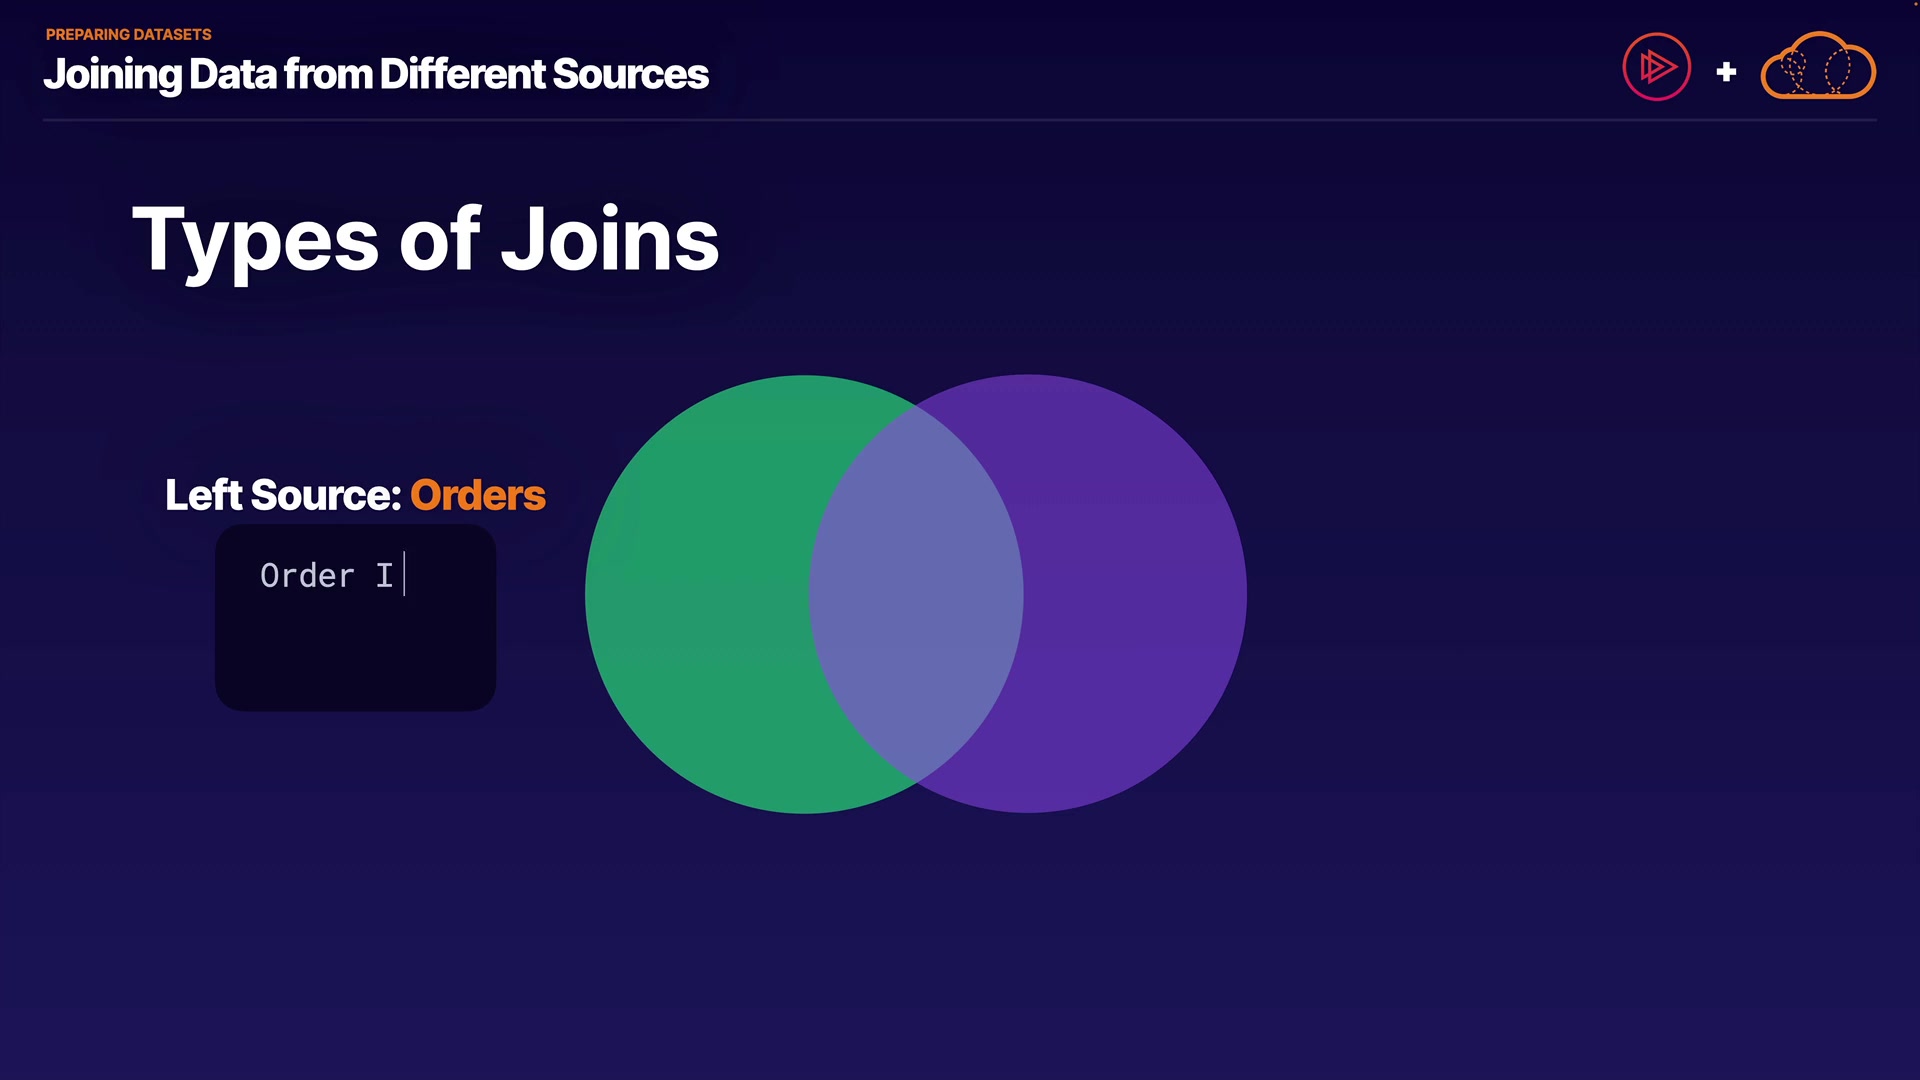Click the word "Joining" in the slide title
Image resolution: width=1920 pixels, height=1080 pixels.
112,75
